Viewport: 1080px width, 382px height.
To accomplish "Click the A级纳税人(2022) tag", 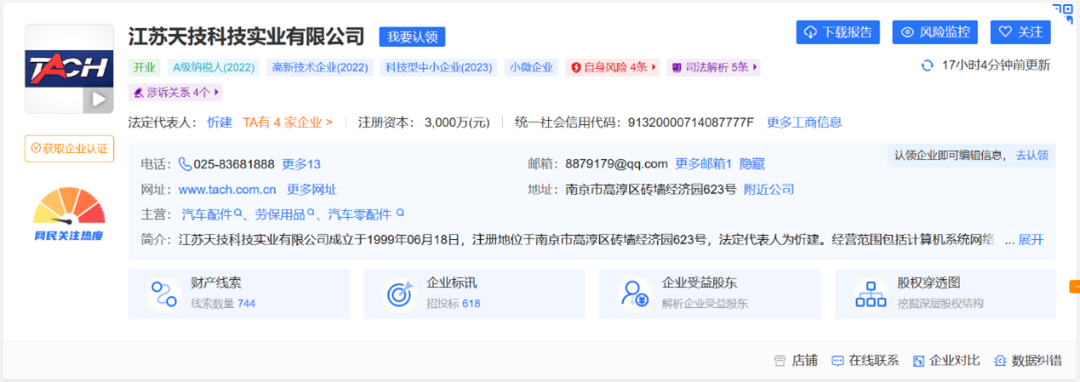I will (214, 67).
